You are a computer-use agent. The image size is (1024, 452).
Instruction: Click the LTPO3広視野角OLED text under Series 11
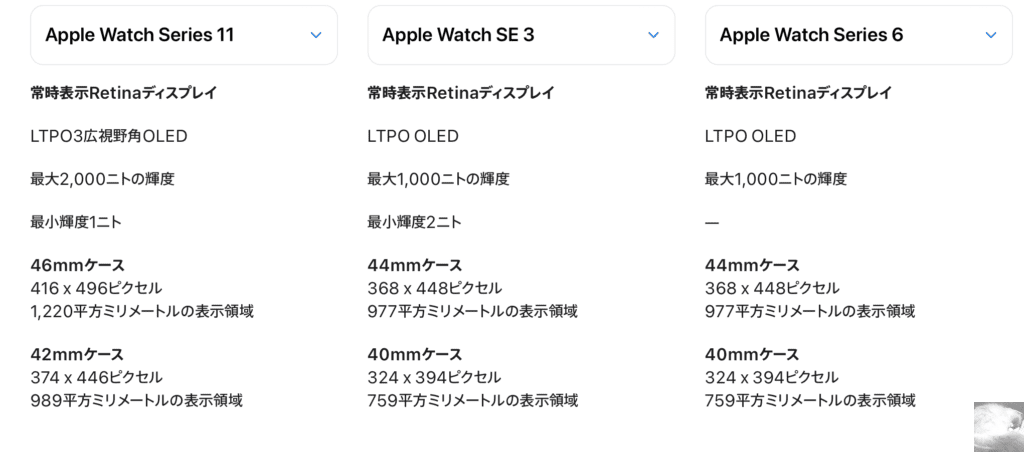coord(109,136)
